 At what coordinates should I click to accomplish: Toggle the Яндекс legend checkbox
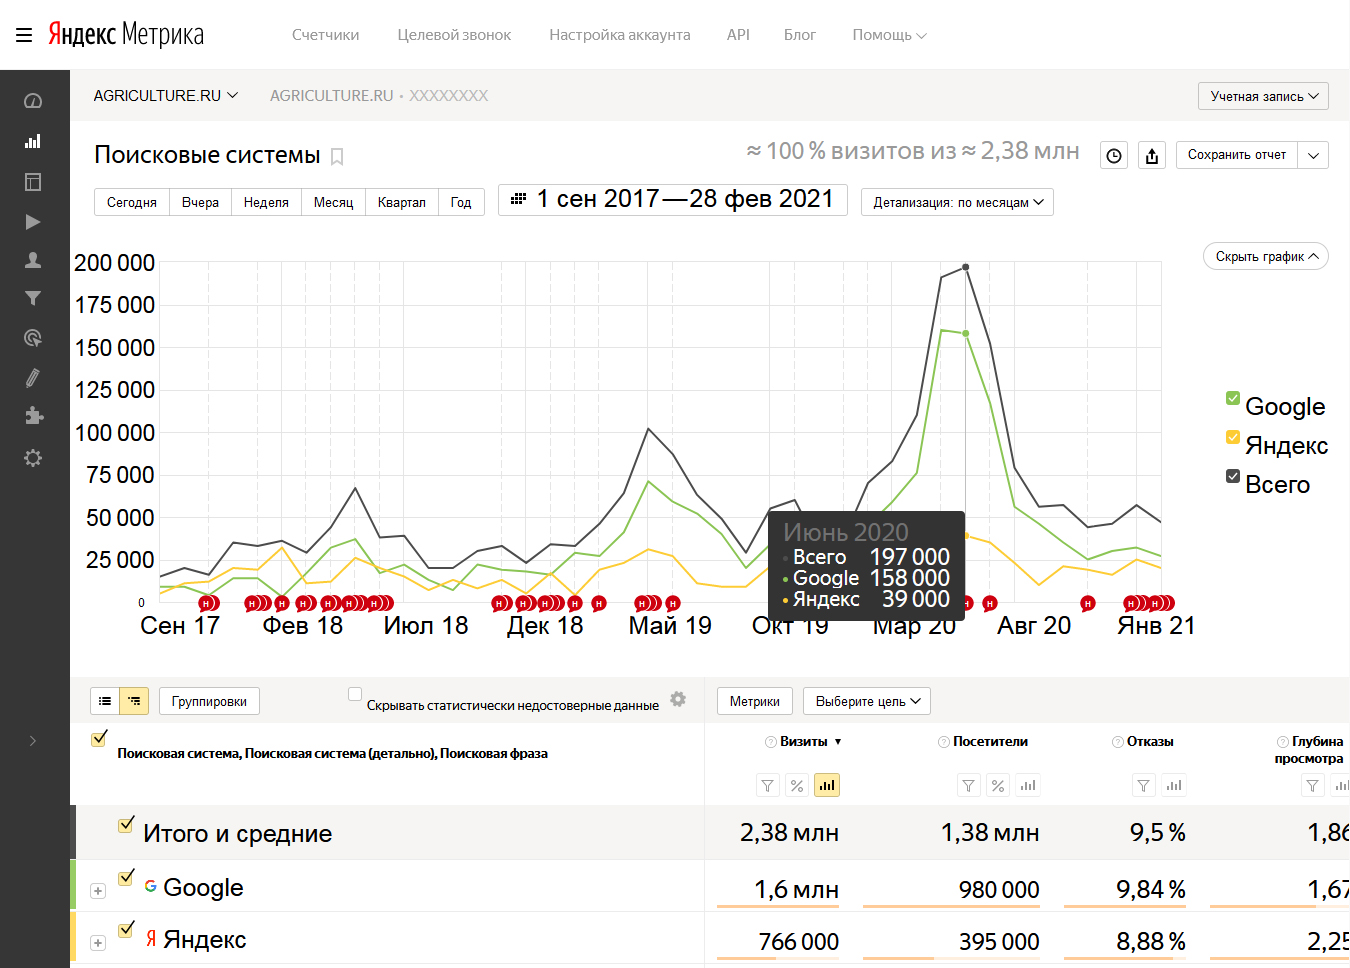[1233, 437]
